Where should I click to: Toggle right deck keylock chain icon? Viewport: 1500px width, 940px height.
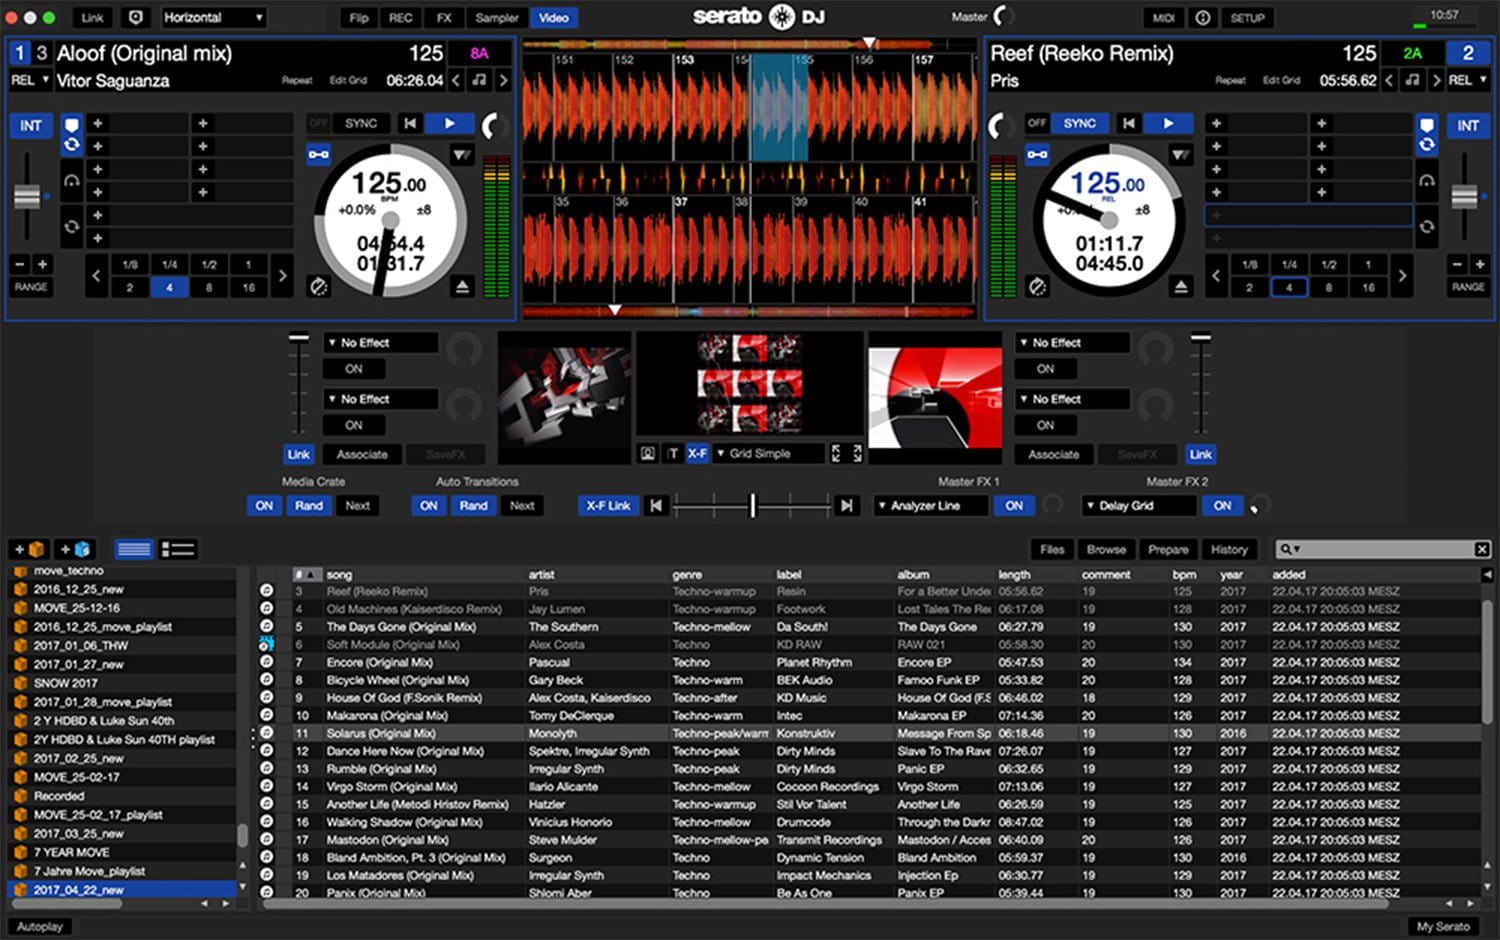(x=1038, y=154)
